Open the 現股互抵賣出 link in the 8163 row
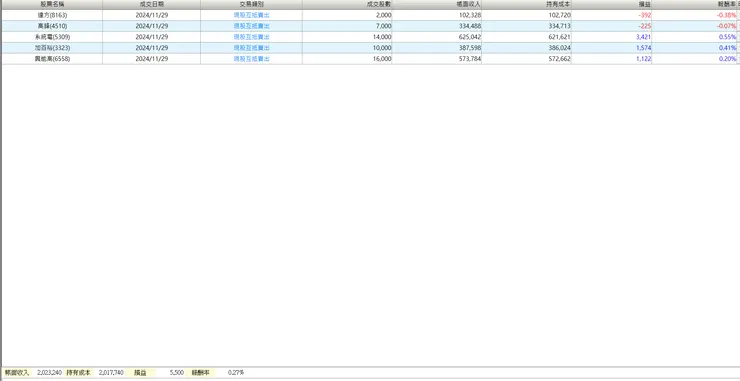740x381 pixels. 252,15
